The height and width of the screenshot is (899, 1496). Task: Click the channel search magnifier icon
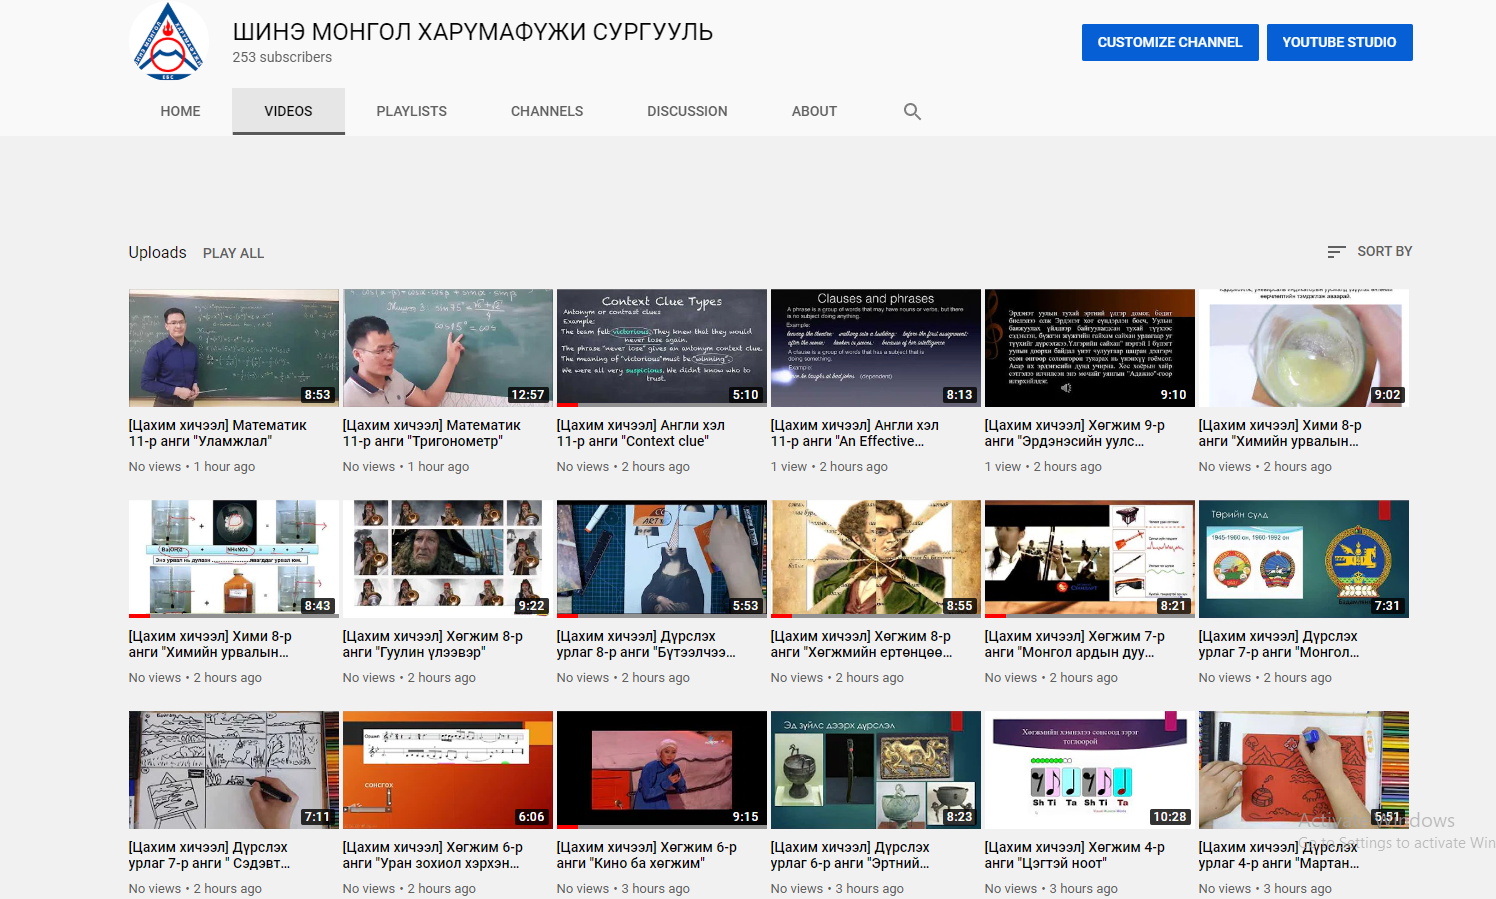pyautogui.click(x=912, y=111)
